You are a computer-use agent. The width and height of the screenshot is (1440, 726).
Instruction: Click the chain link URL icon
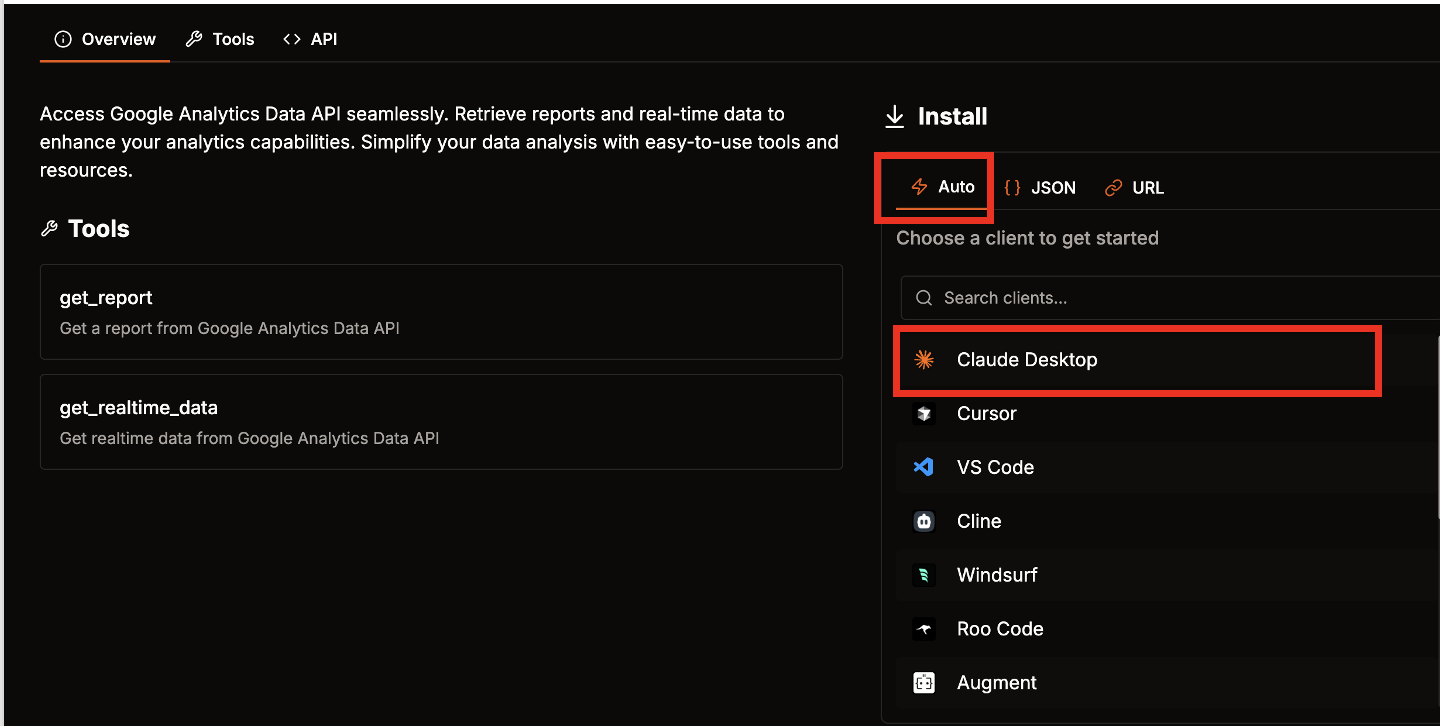click(x=1113, y=188)
